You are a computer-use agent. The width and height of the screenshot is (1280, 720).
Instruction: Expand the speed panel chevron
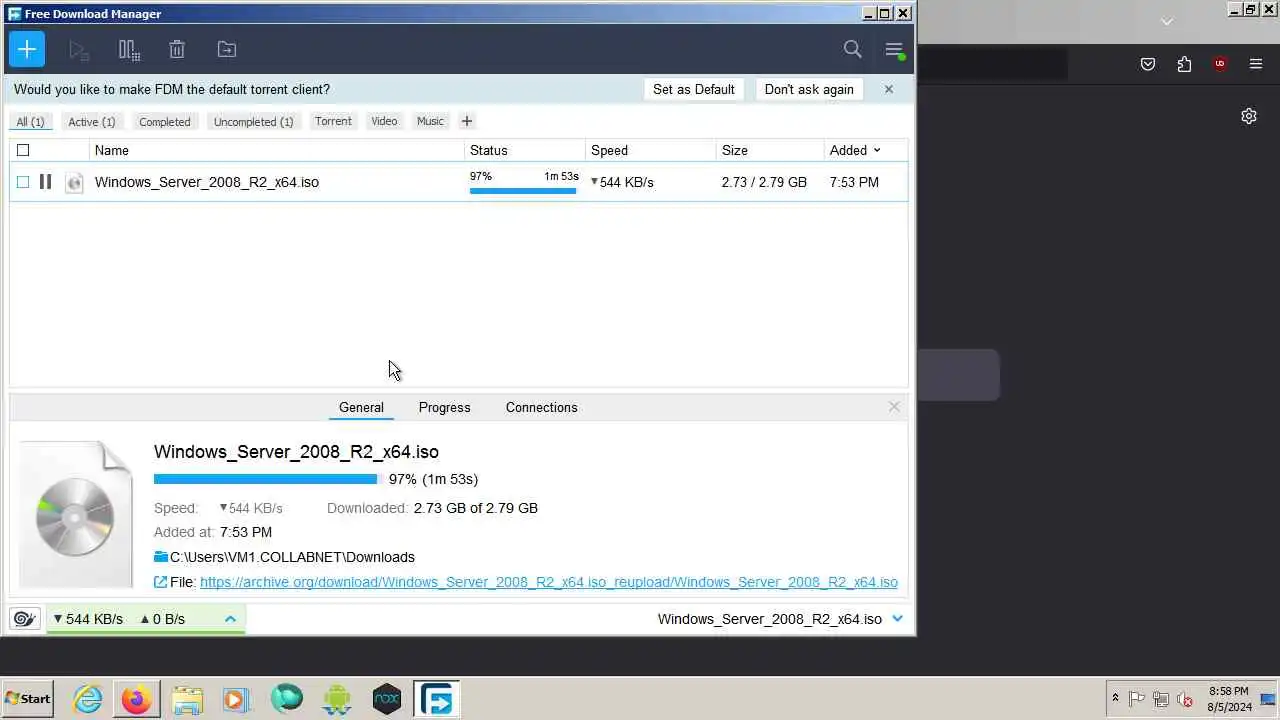point(230,619)
